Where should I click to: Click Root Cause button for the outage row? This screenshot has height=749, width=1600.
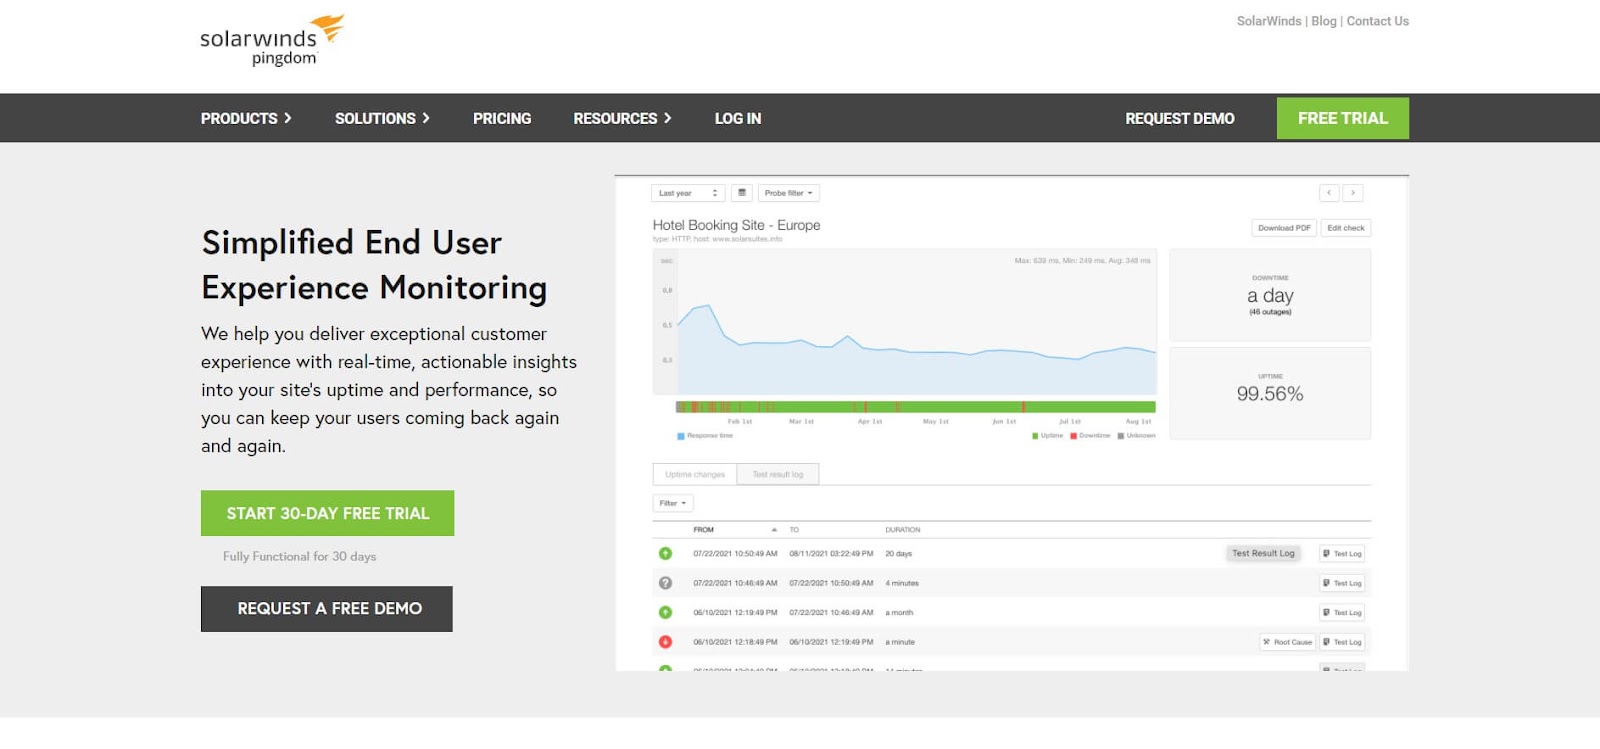(x=1287, y=642)
